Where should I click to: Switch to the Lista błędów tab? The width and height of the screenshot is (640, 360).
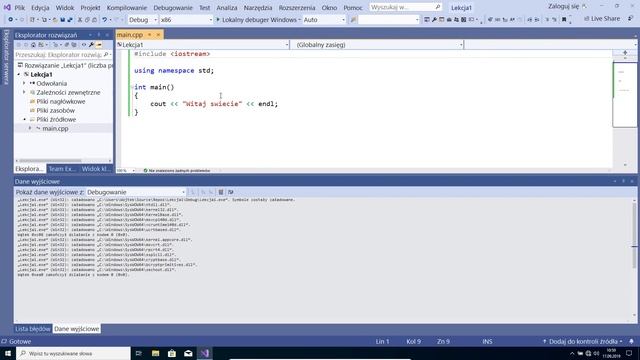[33, 329]
